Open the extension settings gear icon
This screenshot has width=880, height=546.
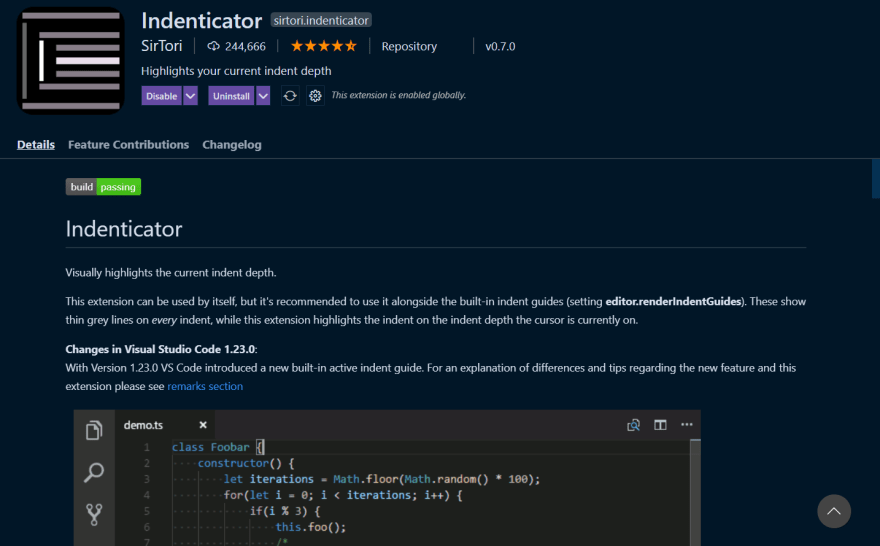315,96
